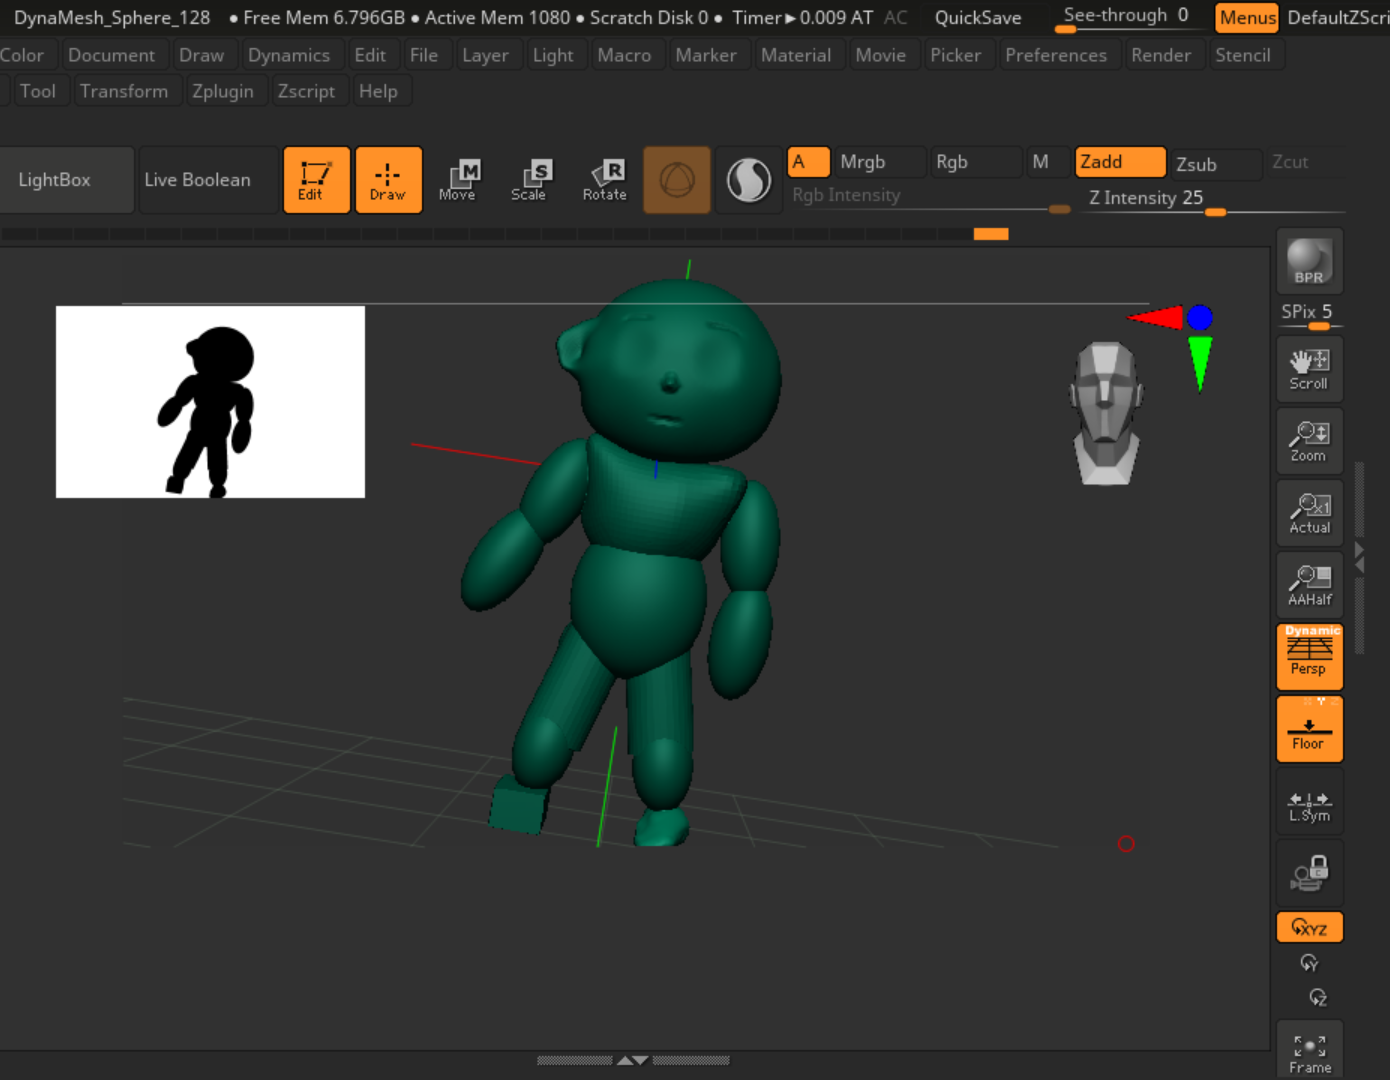Expand the bottom tray divider arrows
The image size is (1390, 1080).
pos(633,1060)
